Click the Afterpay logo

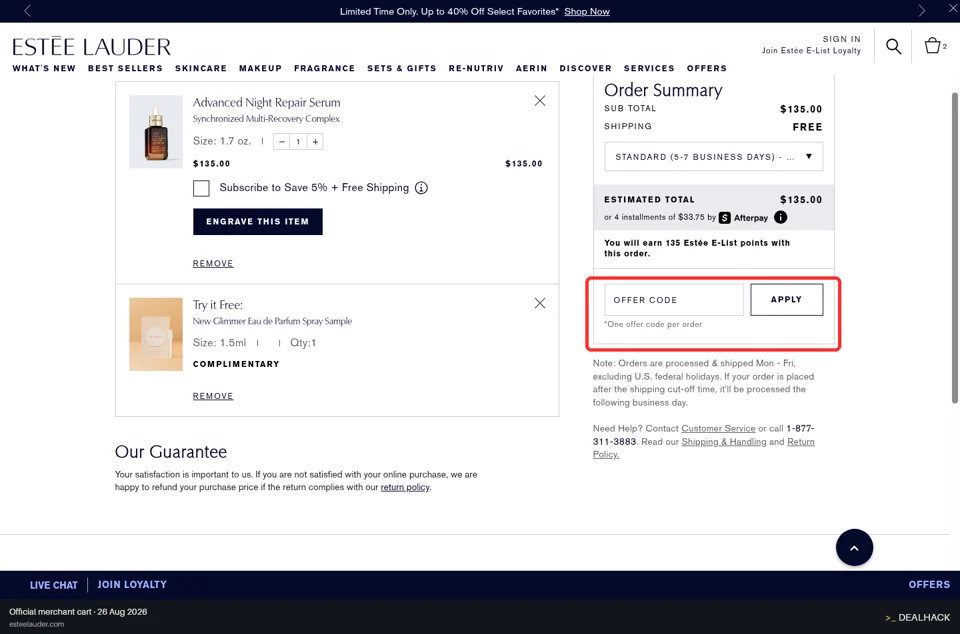tap(743, 218)
